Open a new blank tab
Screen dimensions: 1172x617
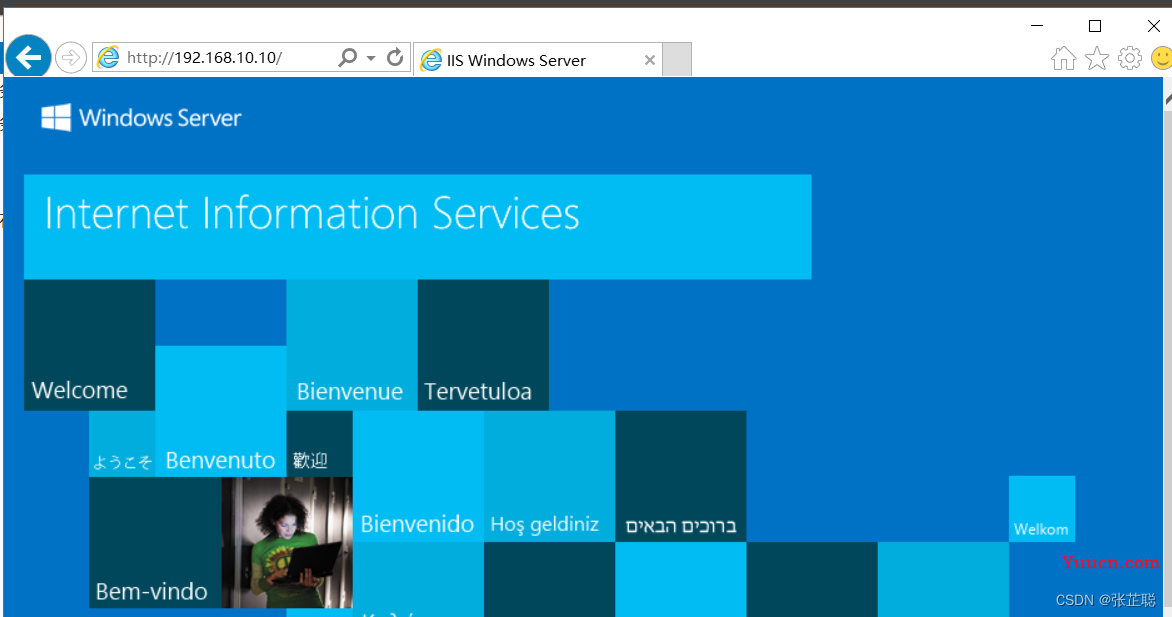pyautogui.click(x=677, y=60)
